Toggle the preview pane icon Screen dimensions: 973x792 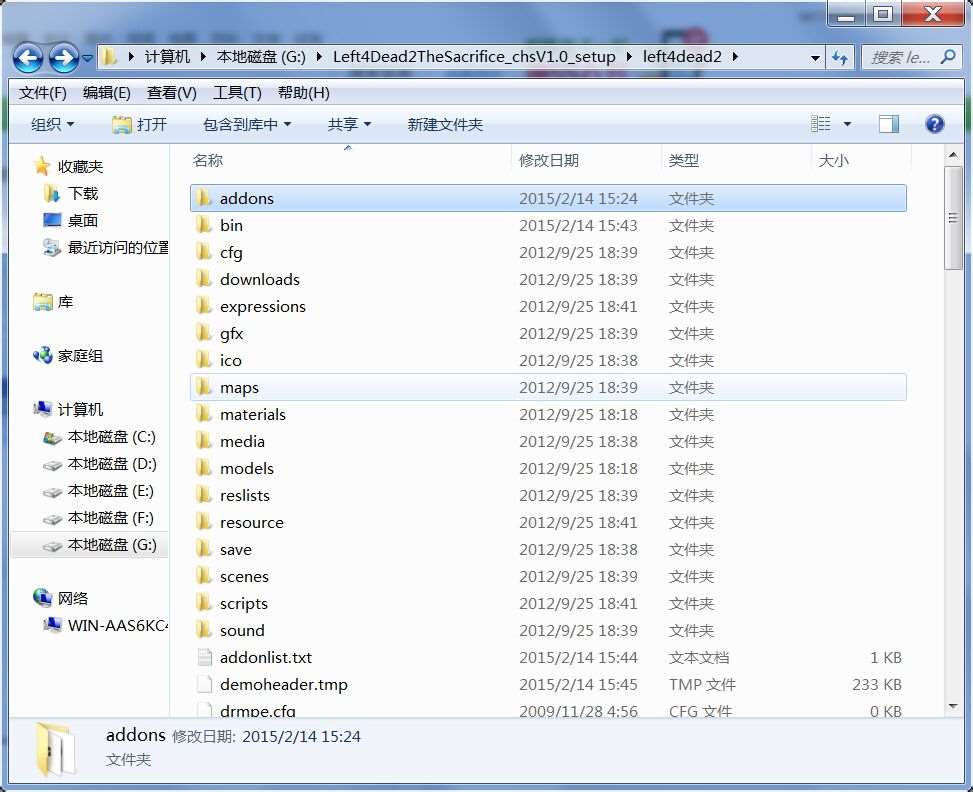(889, 124)
